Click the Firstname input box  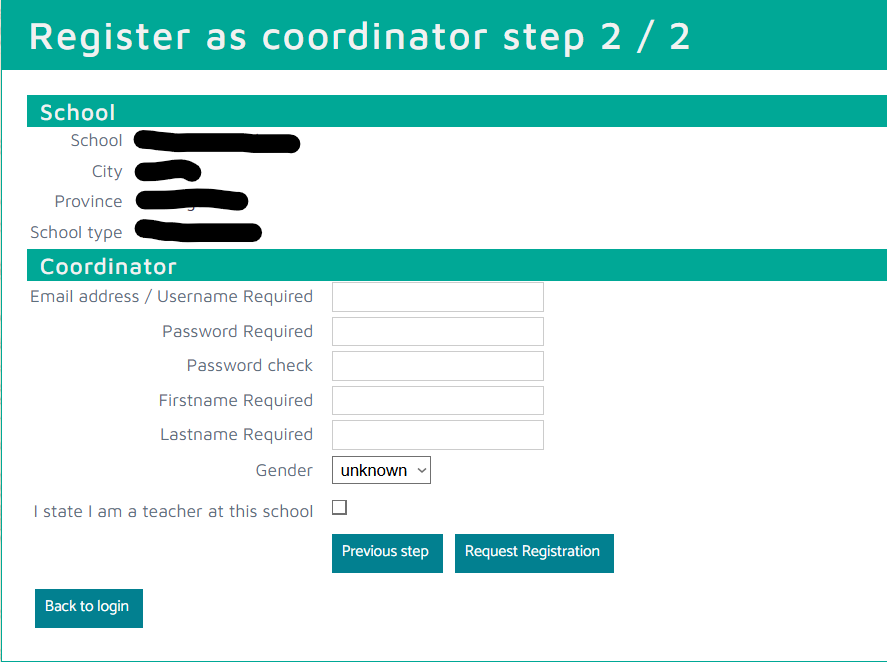click(437, 400)
